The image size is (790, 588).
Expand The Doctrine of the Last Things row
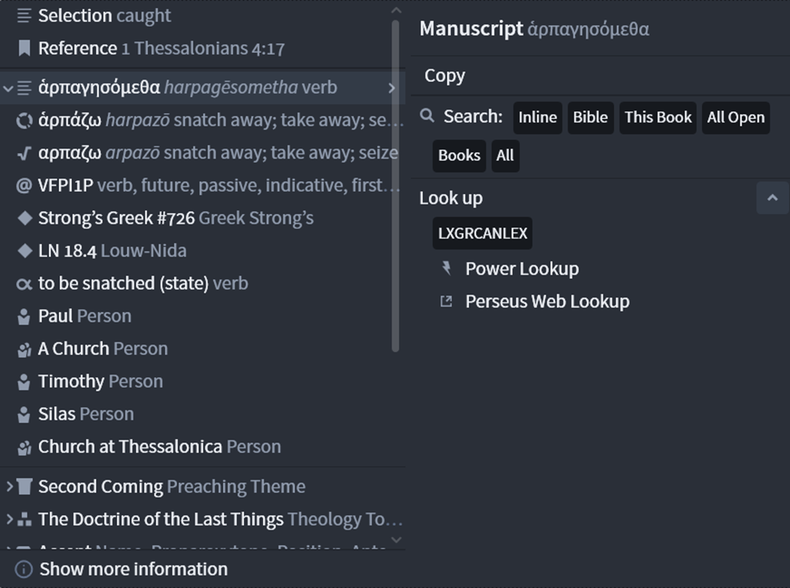9,519
